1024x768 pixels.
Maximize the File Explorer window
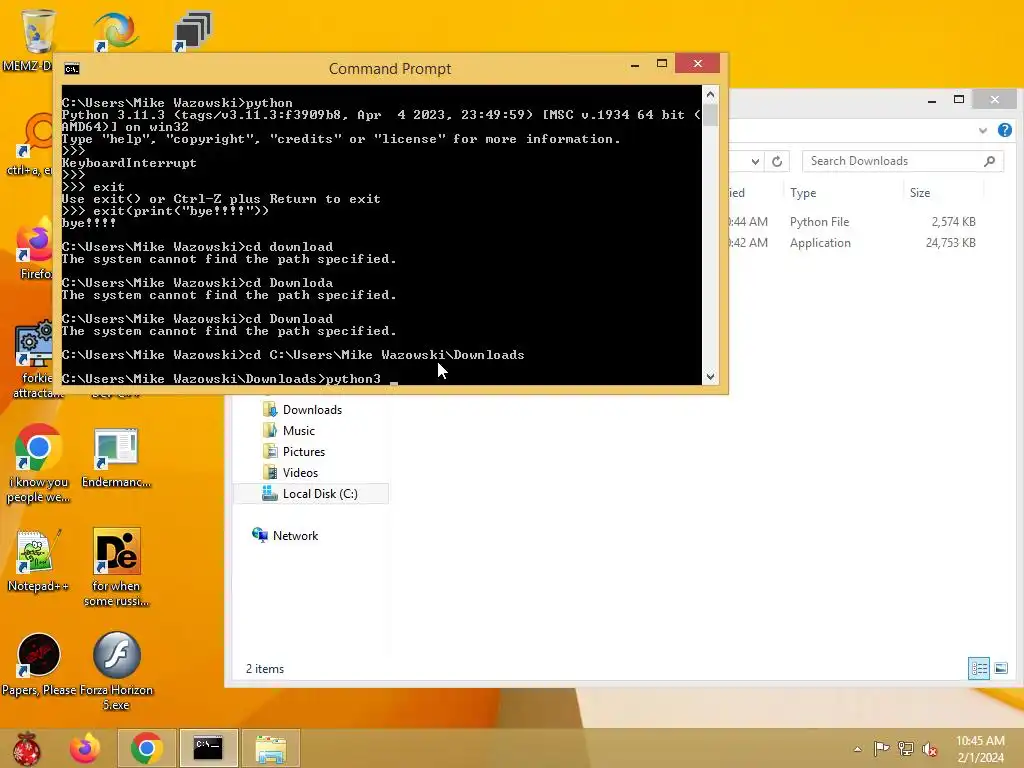(x=959, y=99)
